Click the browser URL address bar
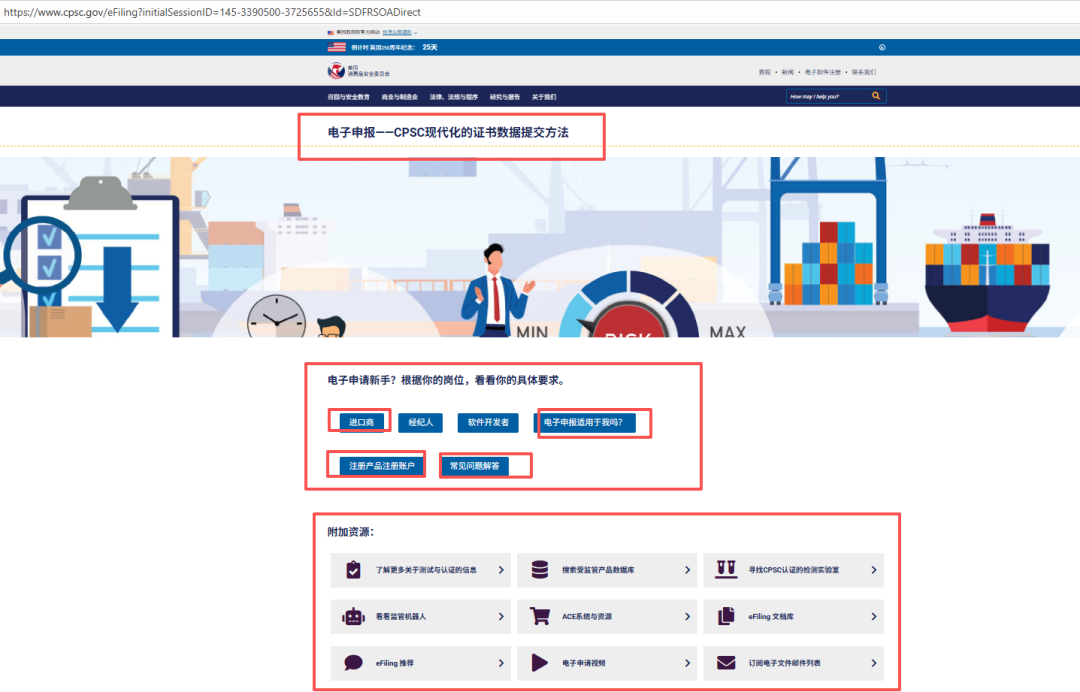Image resolution: width=1080 pixels, height=692 pixels. (540, 12)
